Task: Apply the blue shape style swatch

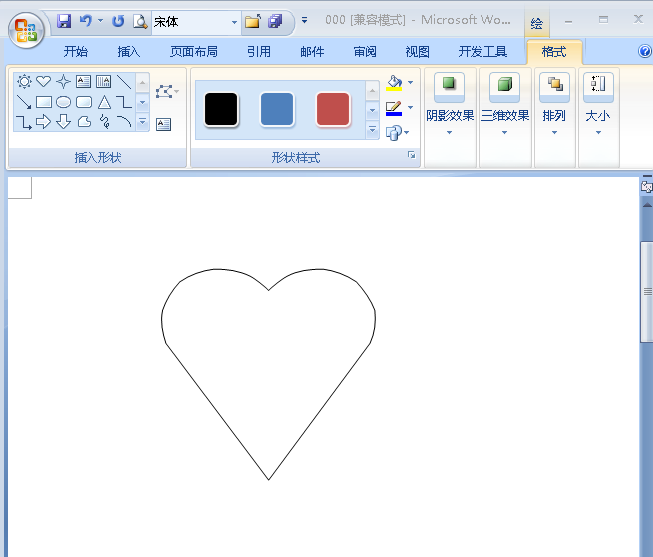Action: coord(277,110)
